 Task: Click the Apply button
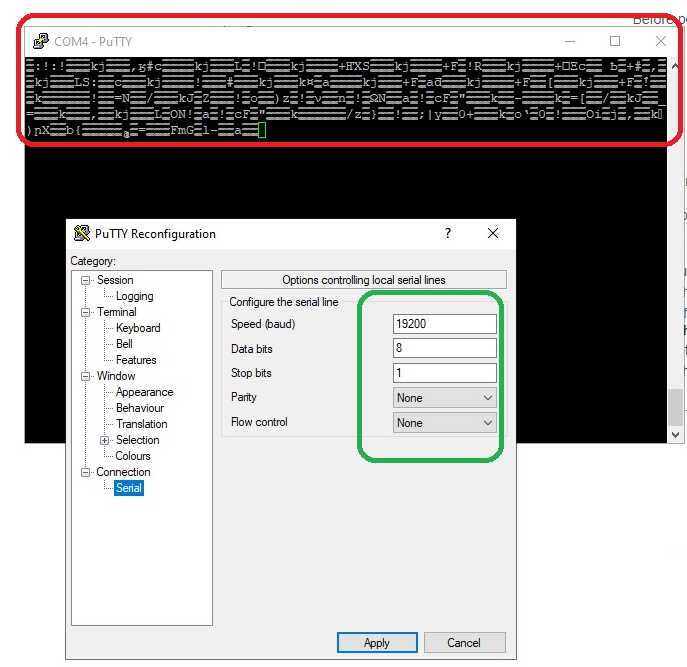pos(377,643)
